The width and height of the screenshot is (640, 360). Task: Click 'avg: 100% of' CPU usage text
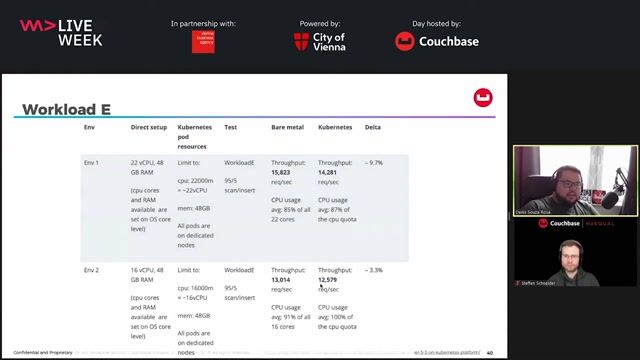[336, 317]
